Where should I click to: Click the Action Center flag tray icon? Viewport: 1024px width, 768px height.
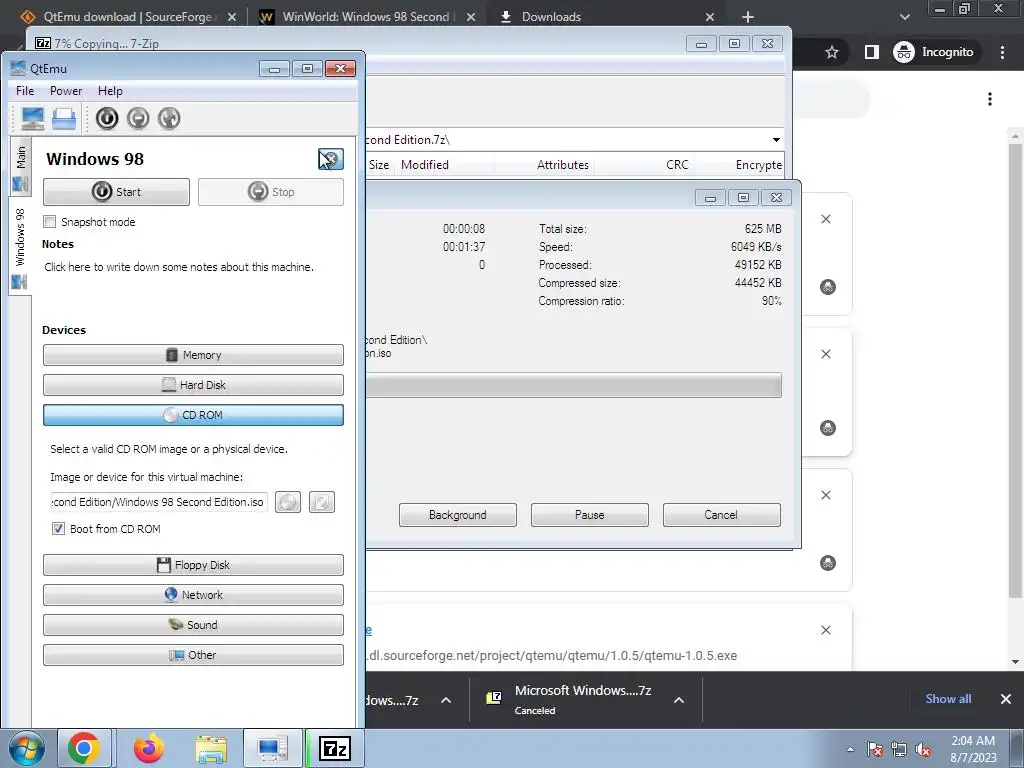875,750
